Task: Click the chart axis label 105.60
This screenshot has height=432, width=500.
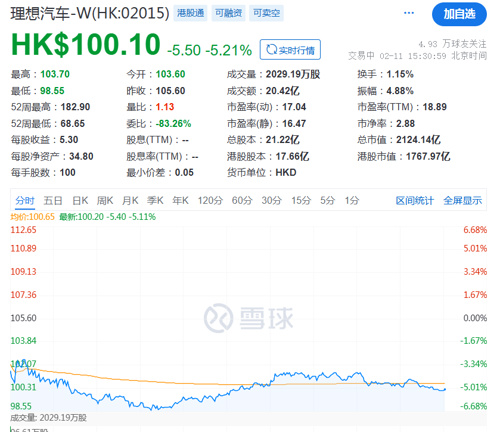Action: (x=23, y=318)
